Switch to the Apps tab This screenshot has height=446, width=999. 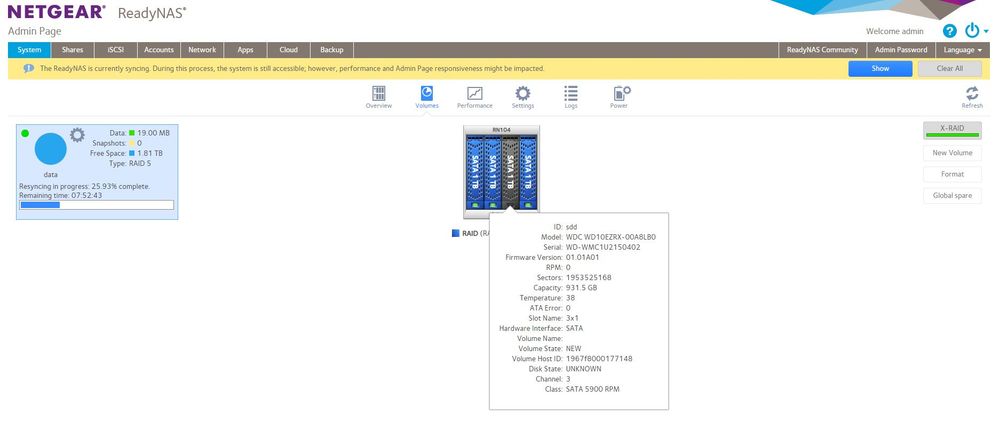[x=245, y=50]
